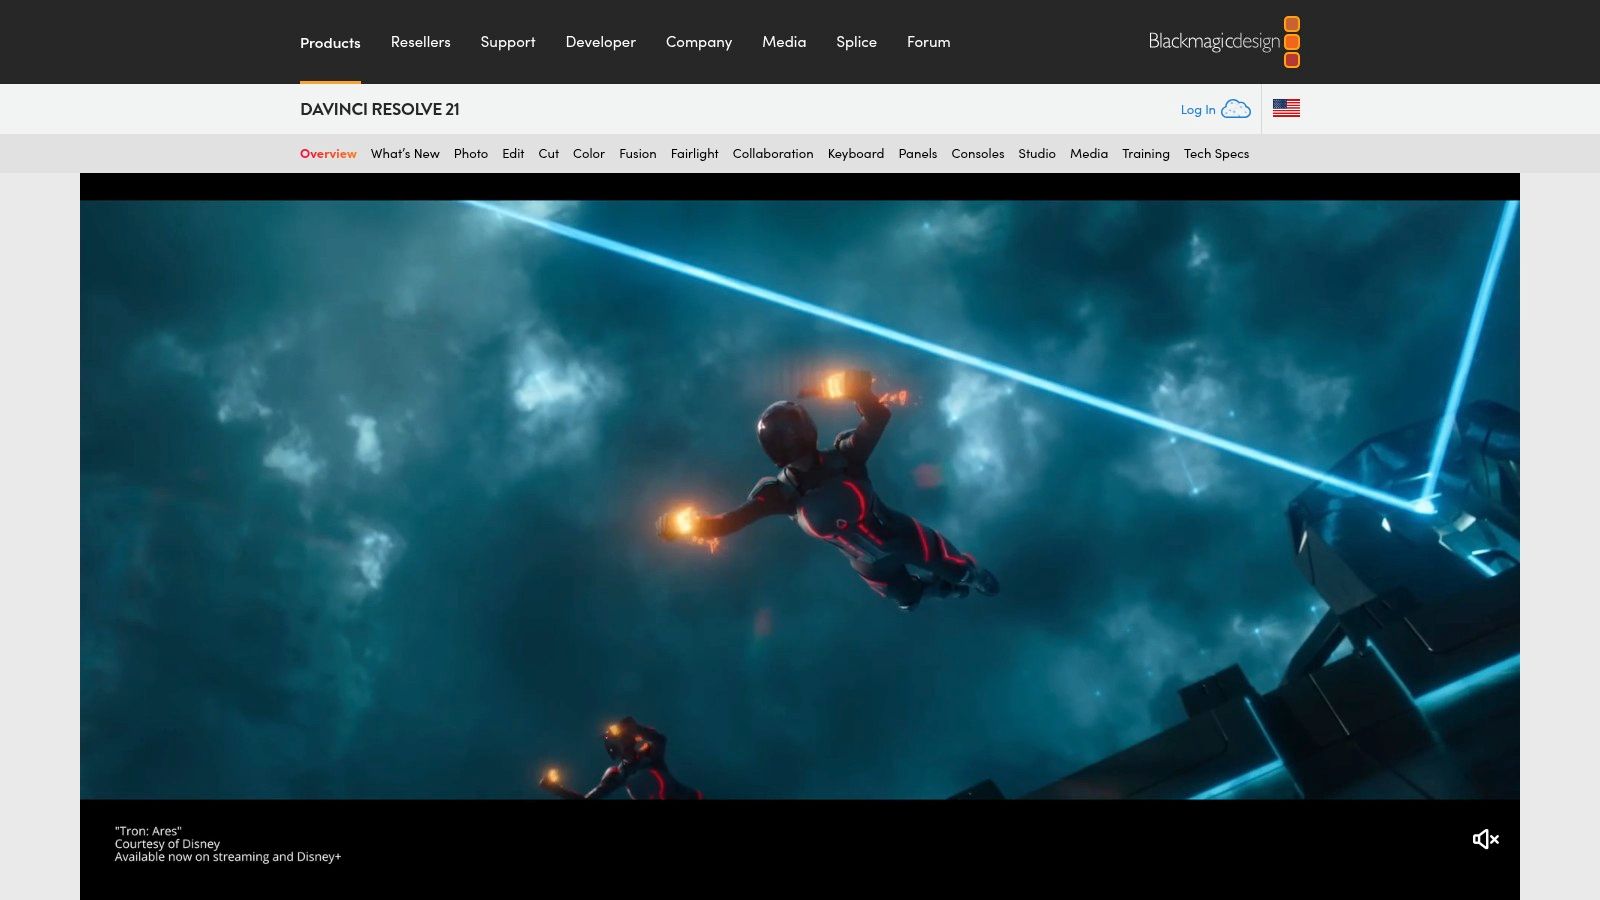Viewport: 1600px width, 900px height.
Task: Unmute the video with speaker icon
Action: coord(1485,839)
